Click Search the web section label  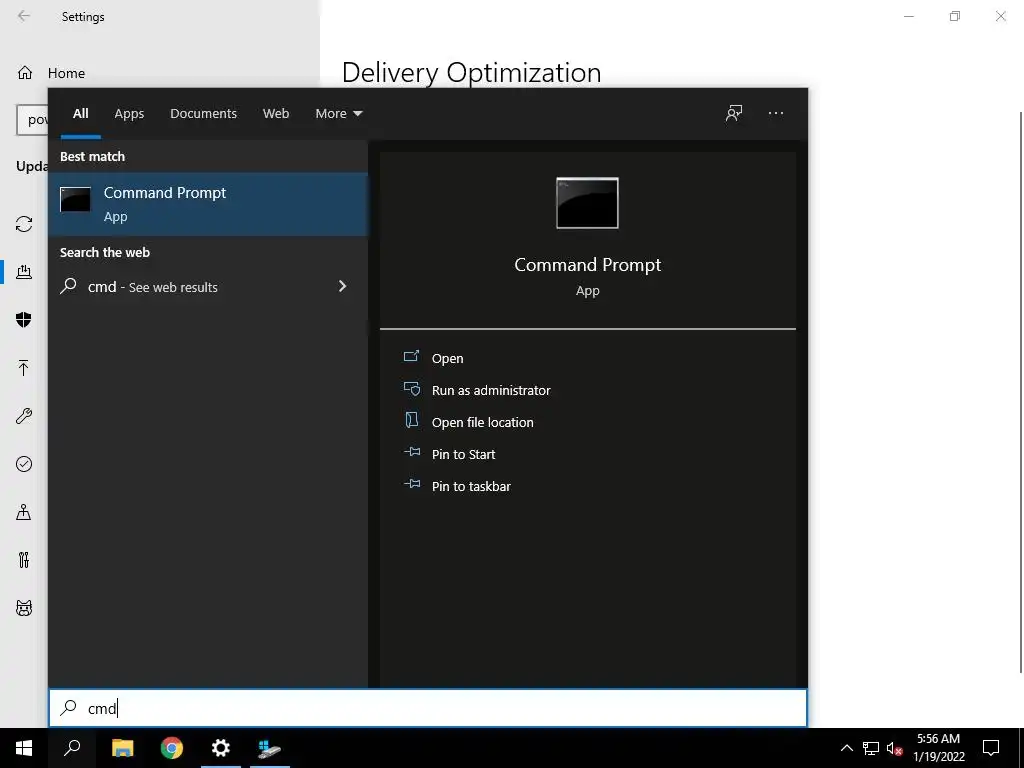(x=104, y=252)
